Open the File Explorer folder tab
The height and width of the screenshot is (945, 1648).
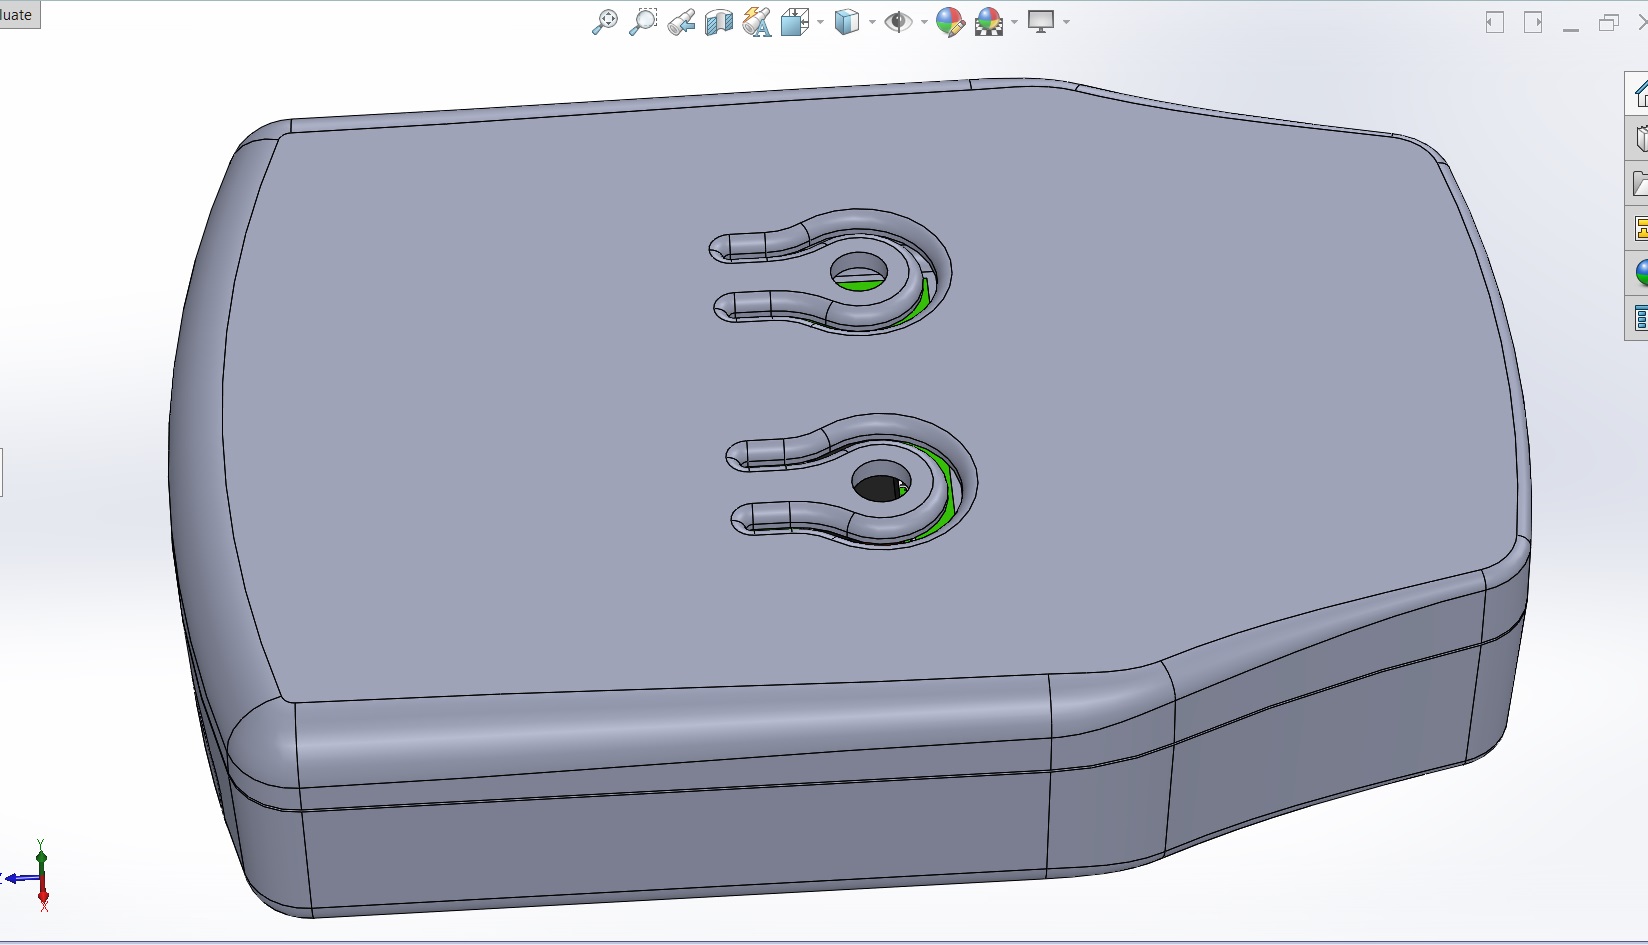pyautogui.click(x=1638, y=183)
